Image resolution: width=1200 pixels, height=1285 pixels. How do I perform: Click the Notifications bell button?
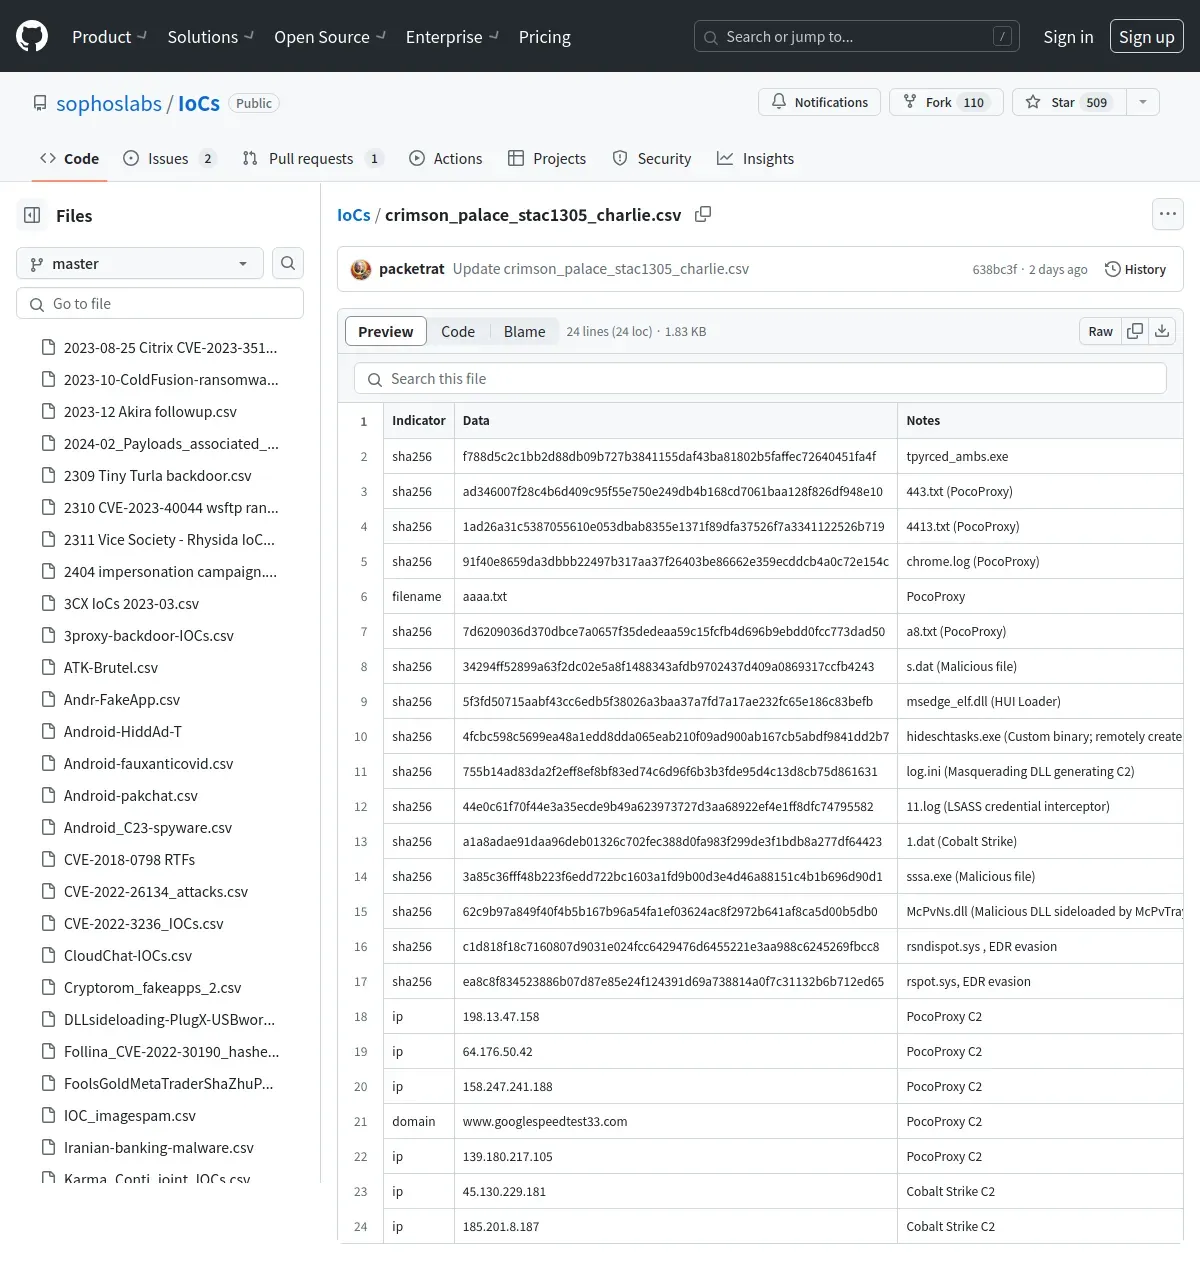[x=820, y=102]
